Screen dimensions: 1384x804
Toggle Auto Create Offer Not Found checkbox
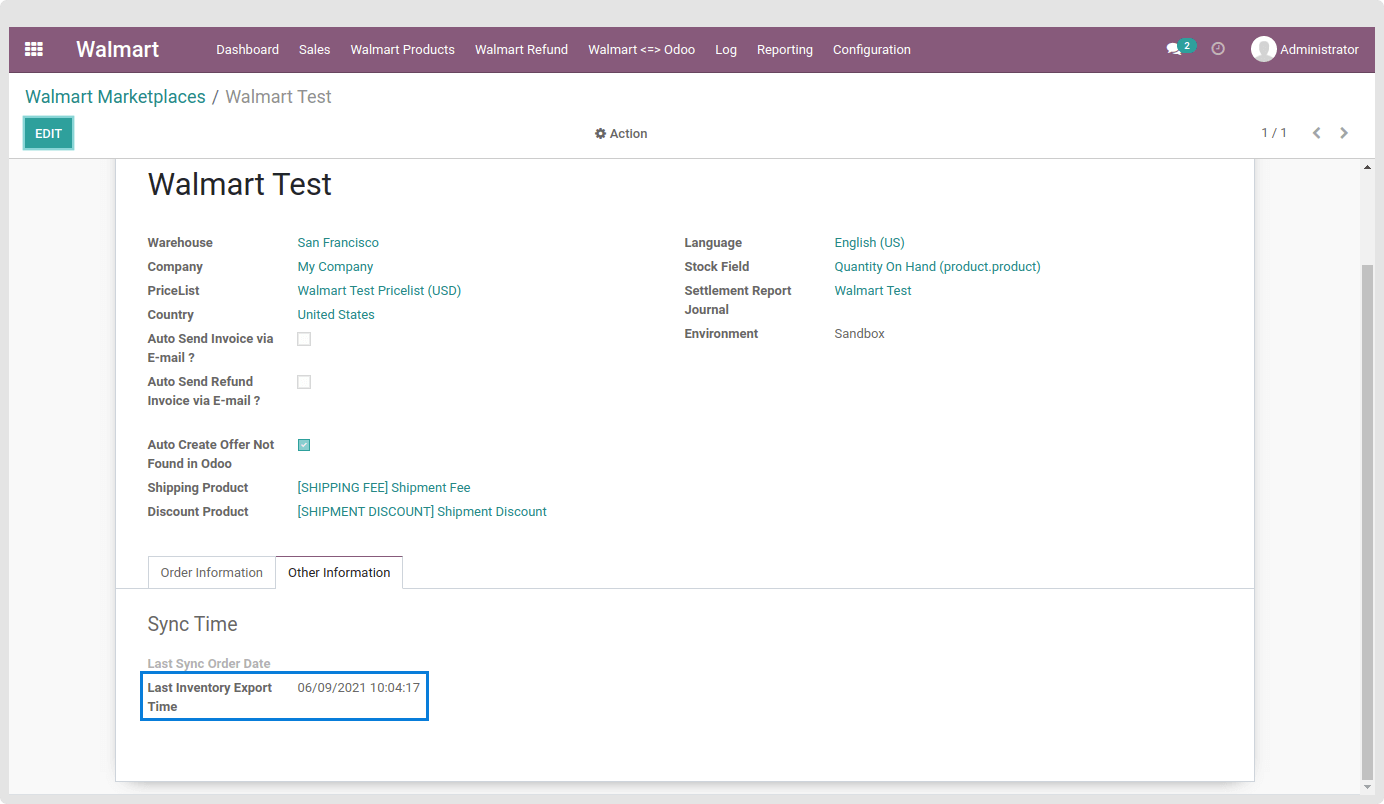(304, 445)
